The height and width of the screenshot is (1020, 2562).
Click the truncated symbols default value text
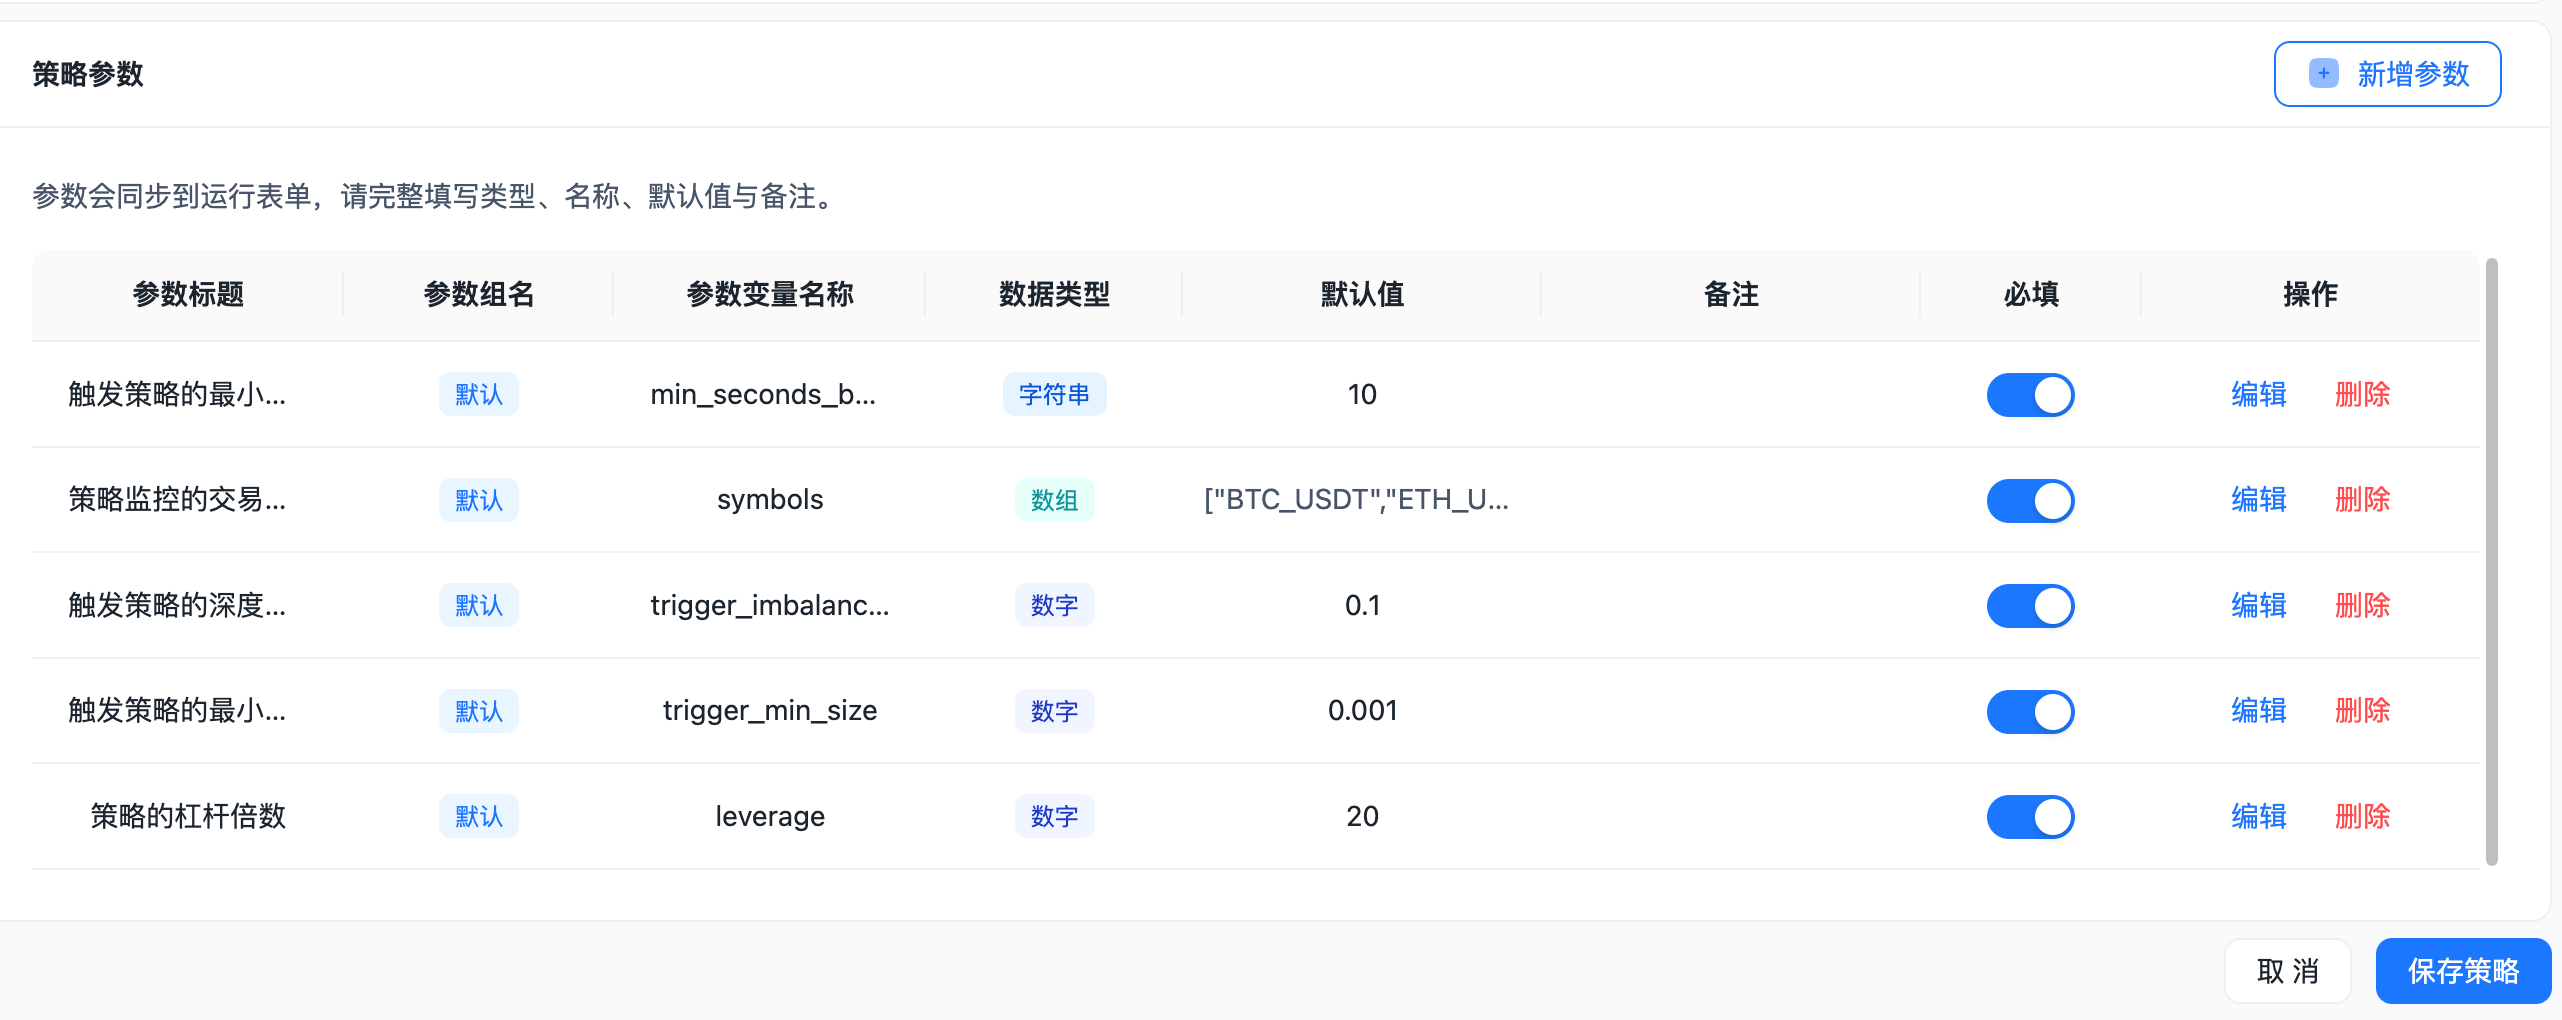tap(1356, 500)
